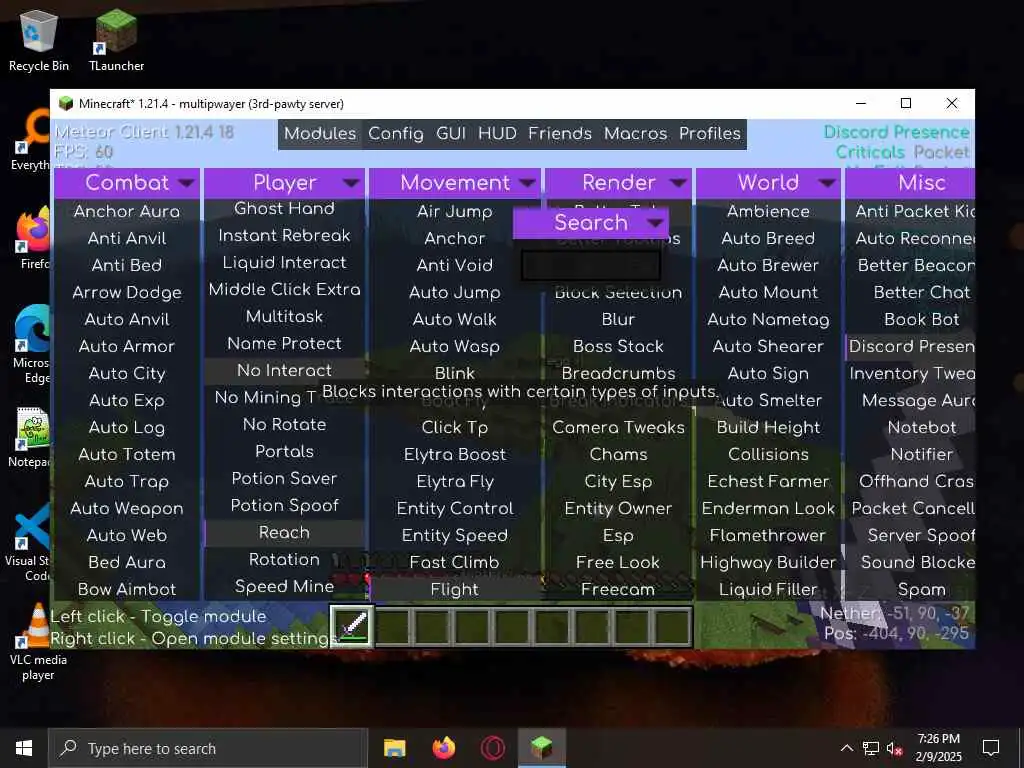Toggle the Auto Breed module

[x=768, y=239]
